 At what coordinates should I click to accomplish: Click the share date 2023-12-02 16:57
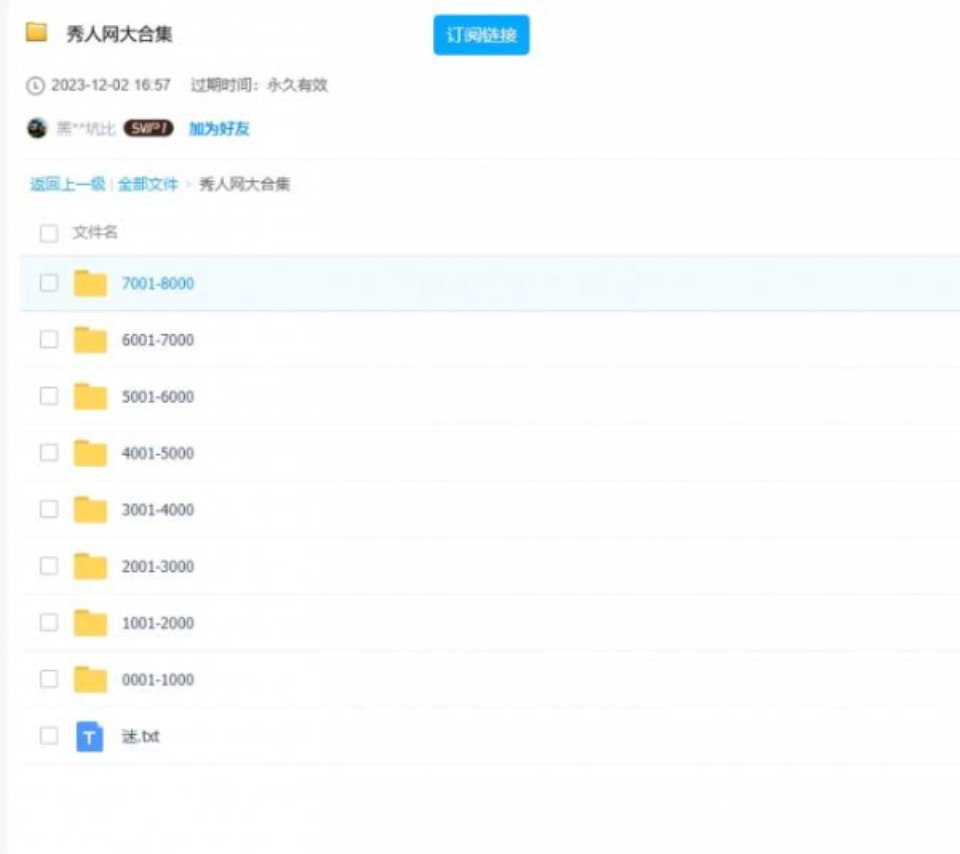(x=111, y=85)
